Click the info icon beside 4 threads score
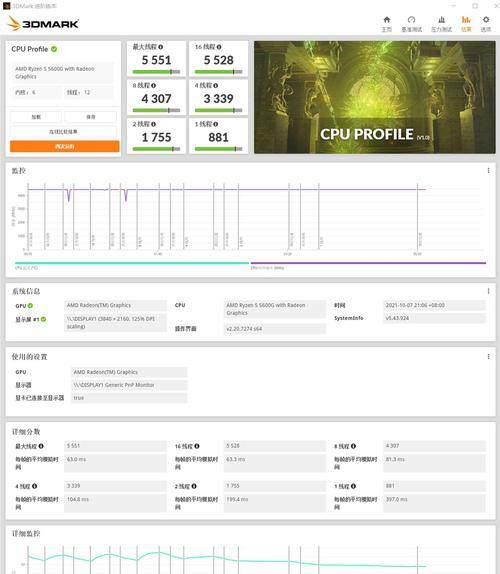This screenshot has width=500, height=574. pos(216,85)
